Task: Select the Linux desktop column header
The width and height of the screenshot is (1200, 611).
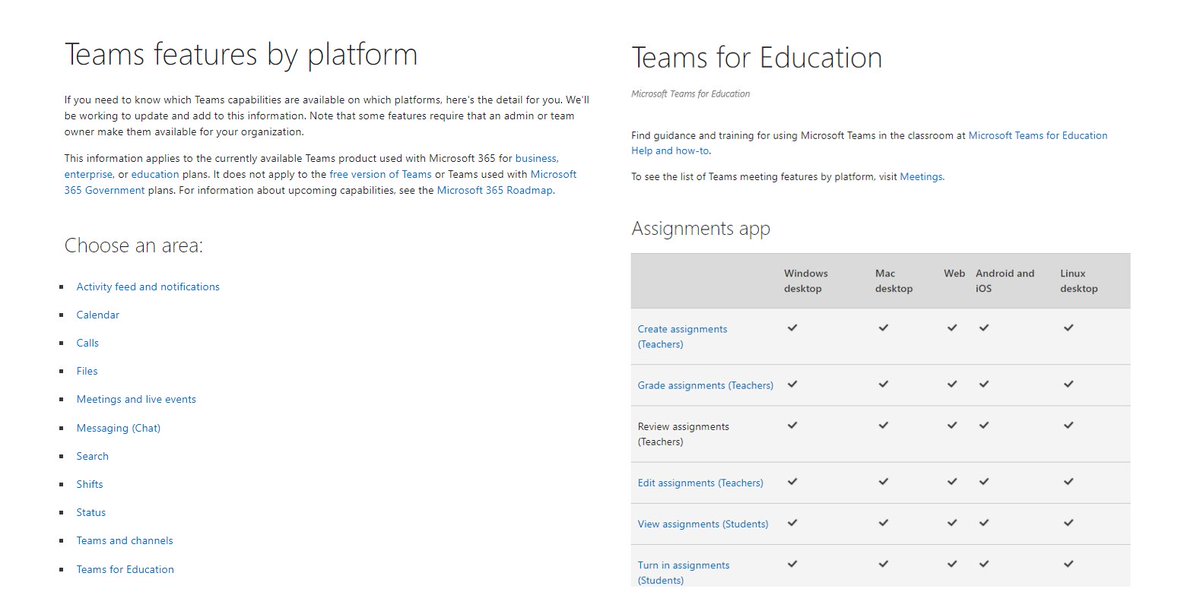Action: (1079, 281)
